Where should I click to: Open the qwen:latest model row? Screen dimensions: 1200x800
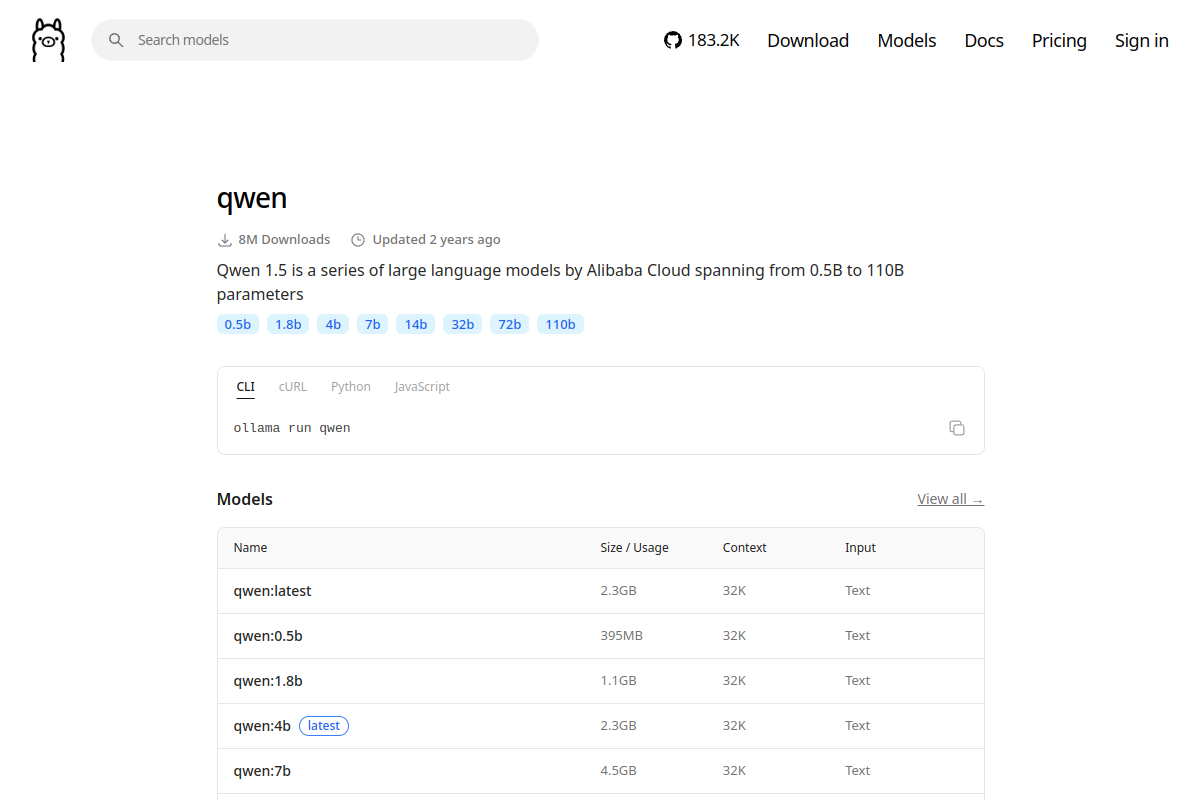pos(601,591)
